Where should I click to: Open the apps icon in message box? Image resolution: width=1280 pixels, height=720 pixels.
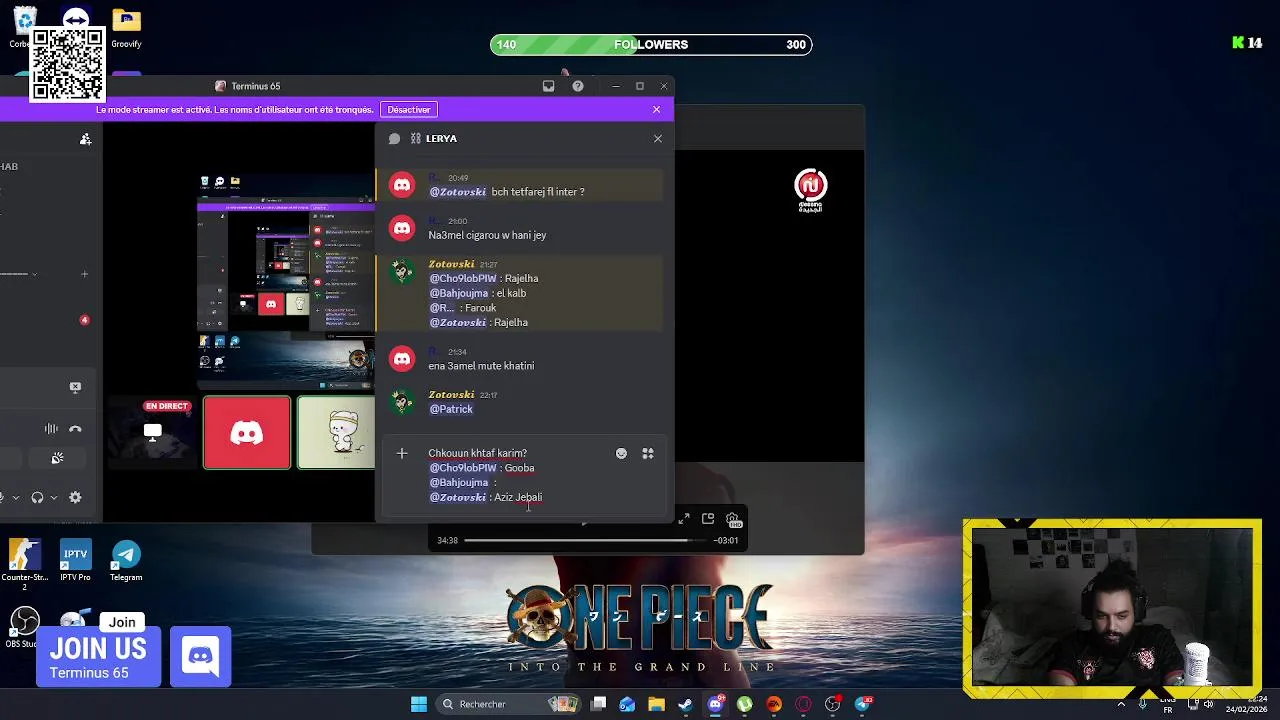tap(648, 454)
